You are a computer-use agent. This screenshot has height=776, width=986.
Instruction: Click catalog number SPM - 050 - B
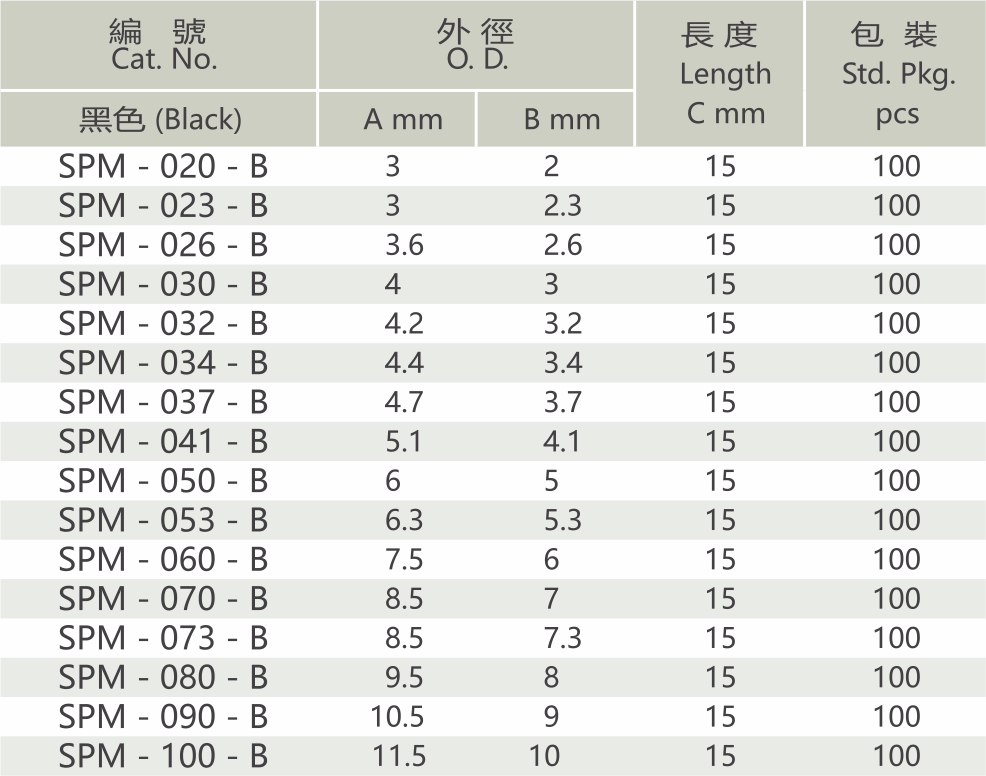point(163,481)
